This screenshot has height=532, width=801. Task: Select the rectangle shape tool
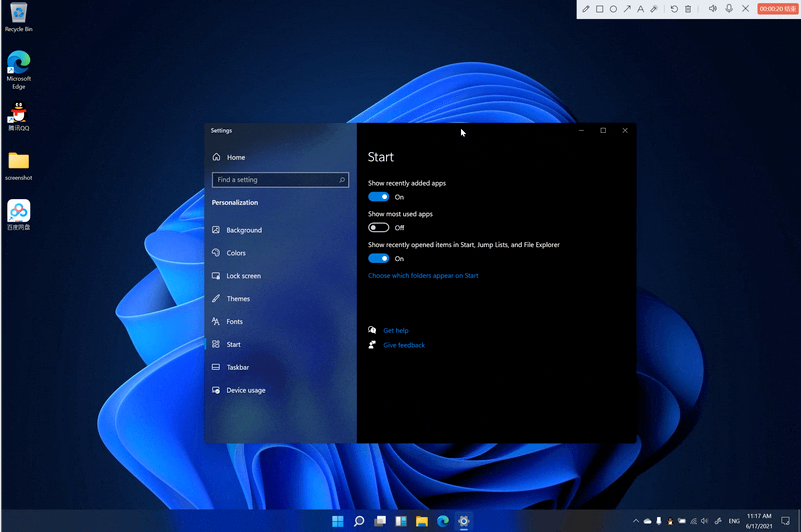600,9
